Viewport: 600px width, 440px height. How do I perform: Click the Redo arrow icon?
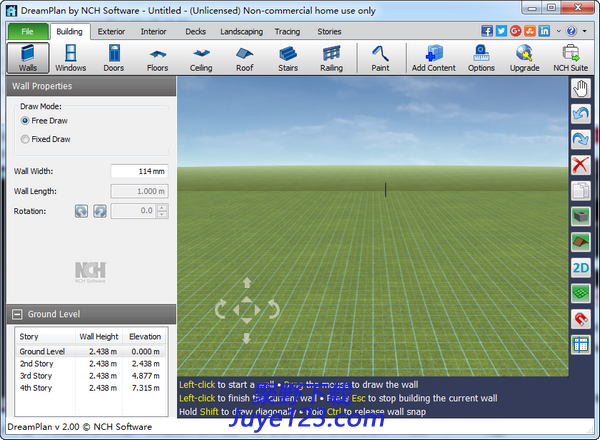(581, 140)
